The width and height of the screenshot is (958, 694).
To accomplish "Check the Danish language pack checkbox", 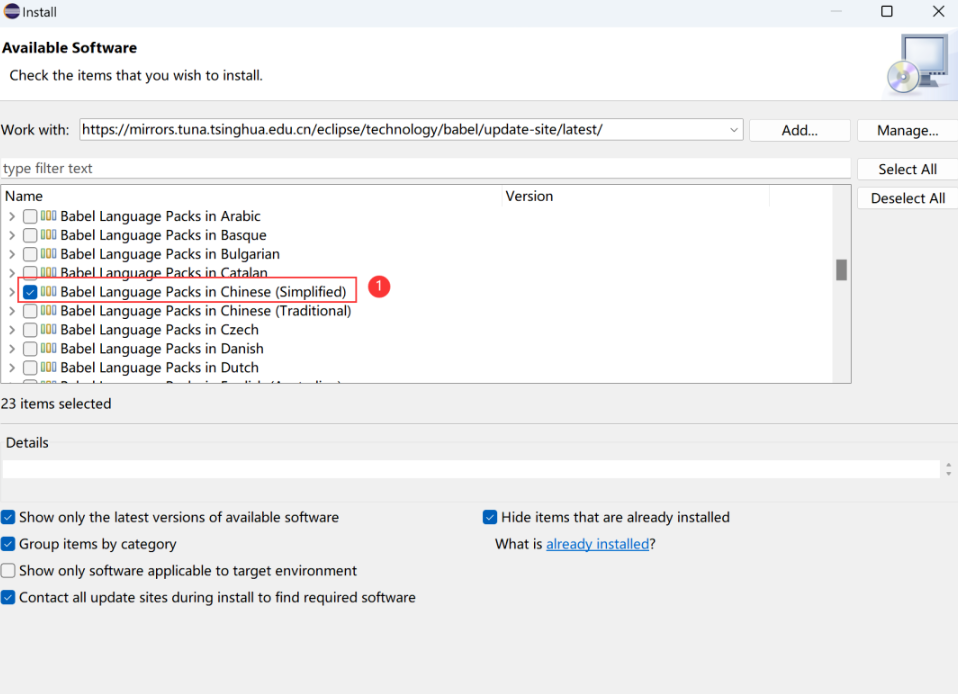I will click(x=30, y=349).
